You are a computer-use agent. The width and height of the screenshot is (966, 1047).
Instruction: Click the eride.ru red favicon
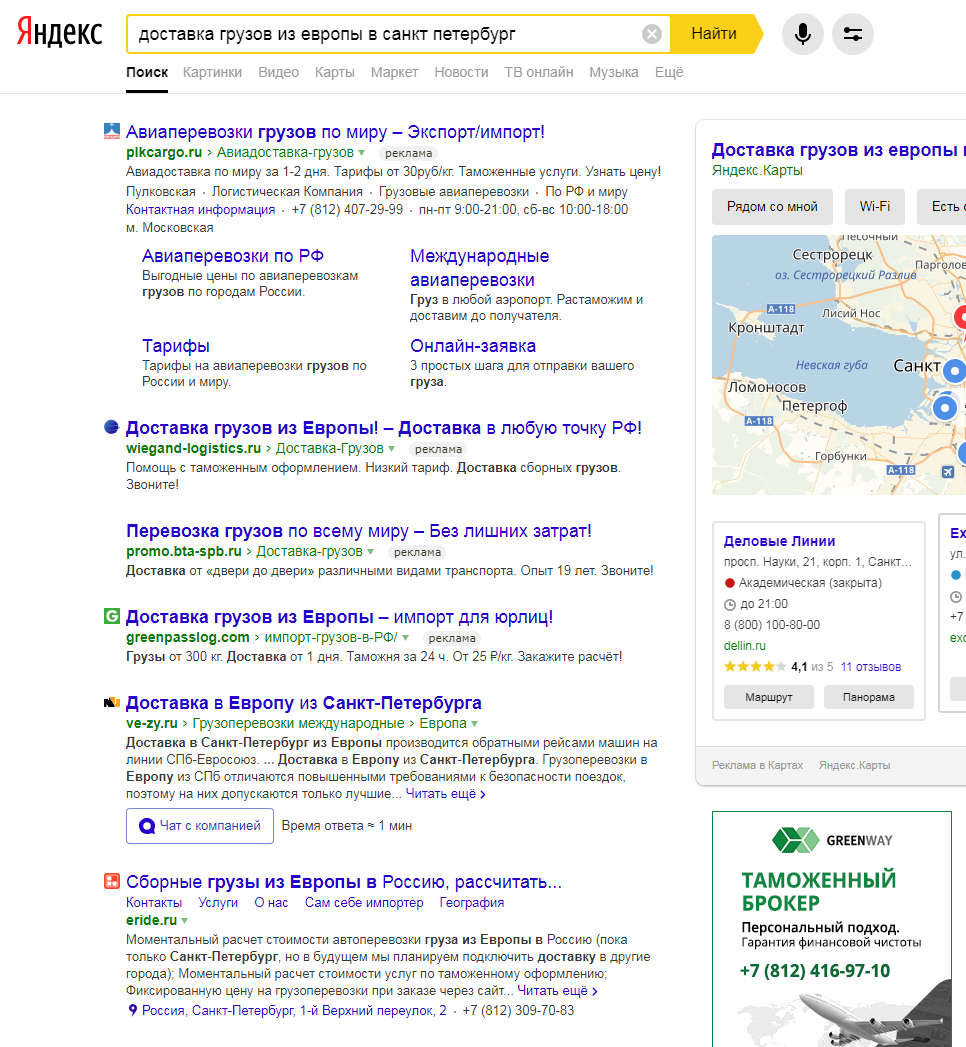[111, 881]
